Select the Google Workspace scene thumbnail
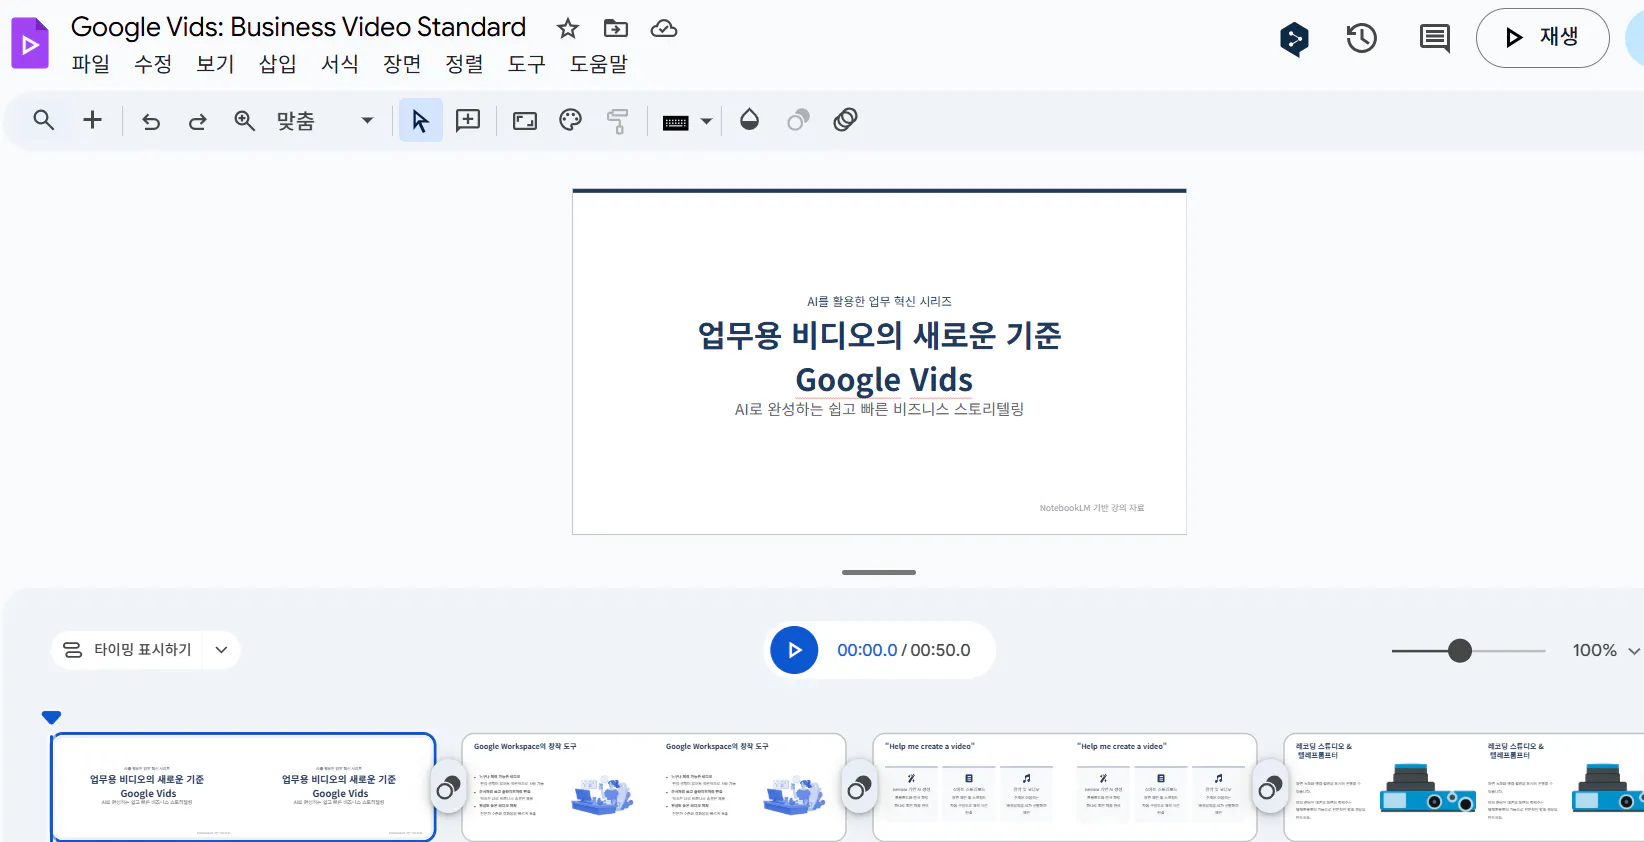1644x842 pixels. click(x=654, y=788)
